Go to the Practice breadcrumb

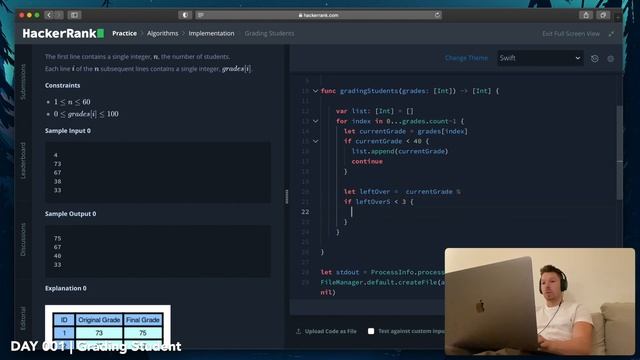[x=124, y=33]
